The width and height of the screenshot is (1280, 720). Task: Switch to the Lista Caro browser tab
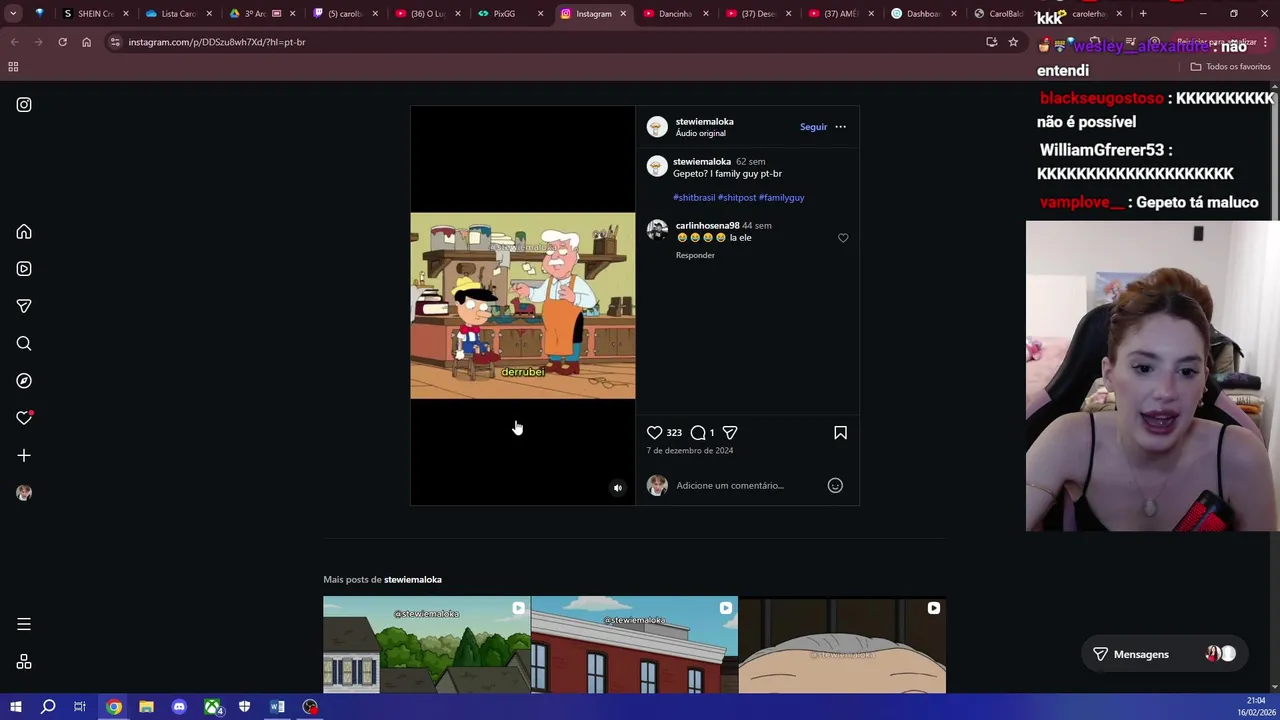[178, 14]
